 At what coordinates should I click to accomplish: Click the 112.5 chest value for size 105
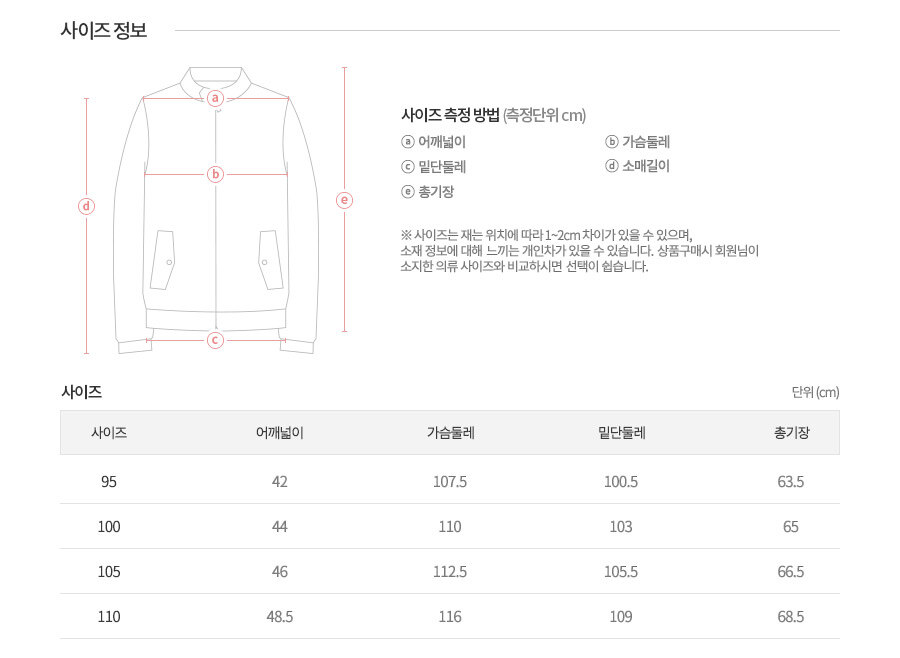(450, 572)
